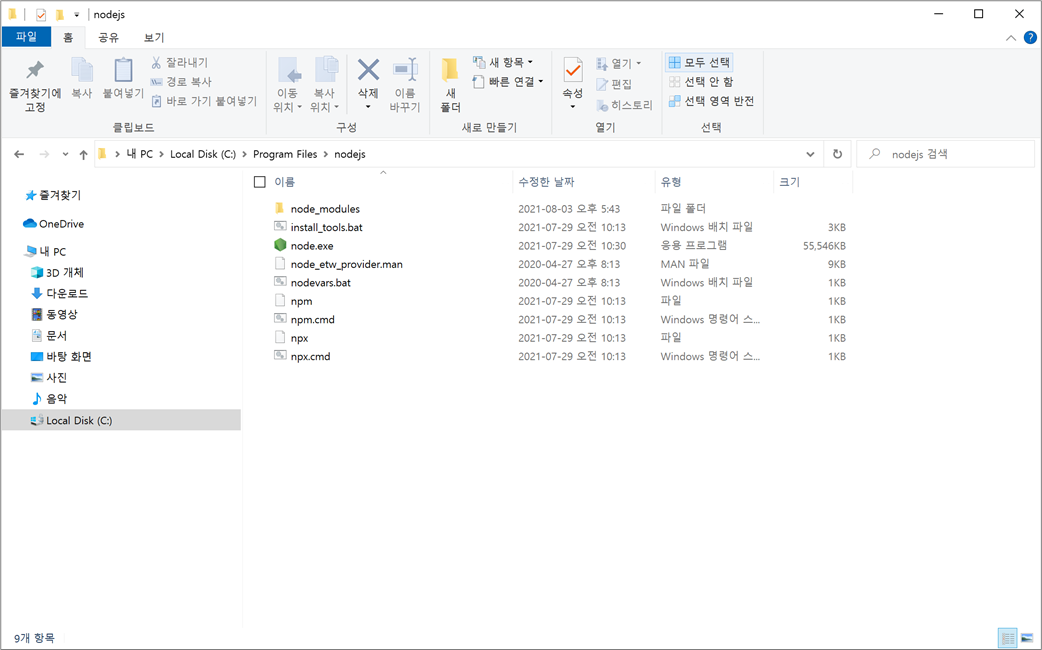Click Invert selection (선택 영역 반전)
Image resolution: width=1042 pixels, height=650 pixels.
711,101
